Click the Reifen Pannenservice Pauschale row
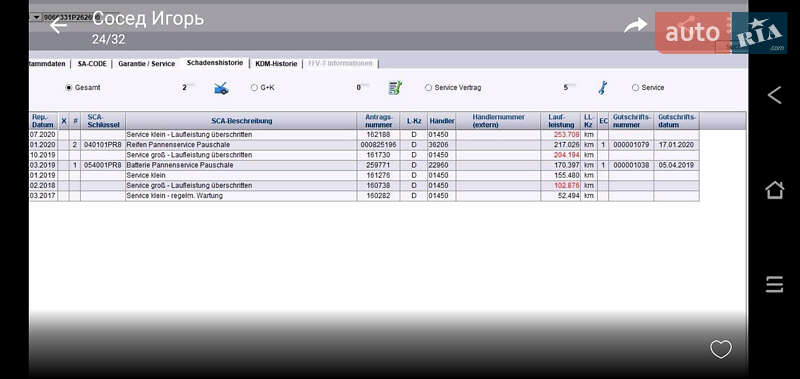The image size is (800, 379). click(x=364, y=145)
